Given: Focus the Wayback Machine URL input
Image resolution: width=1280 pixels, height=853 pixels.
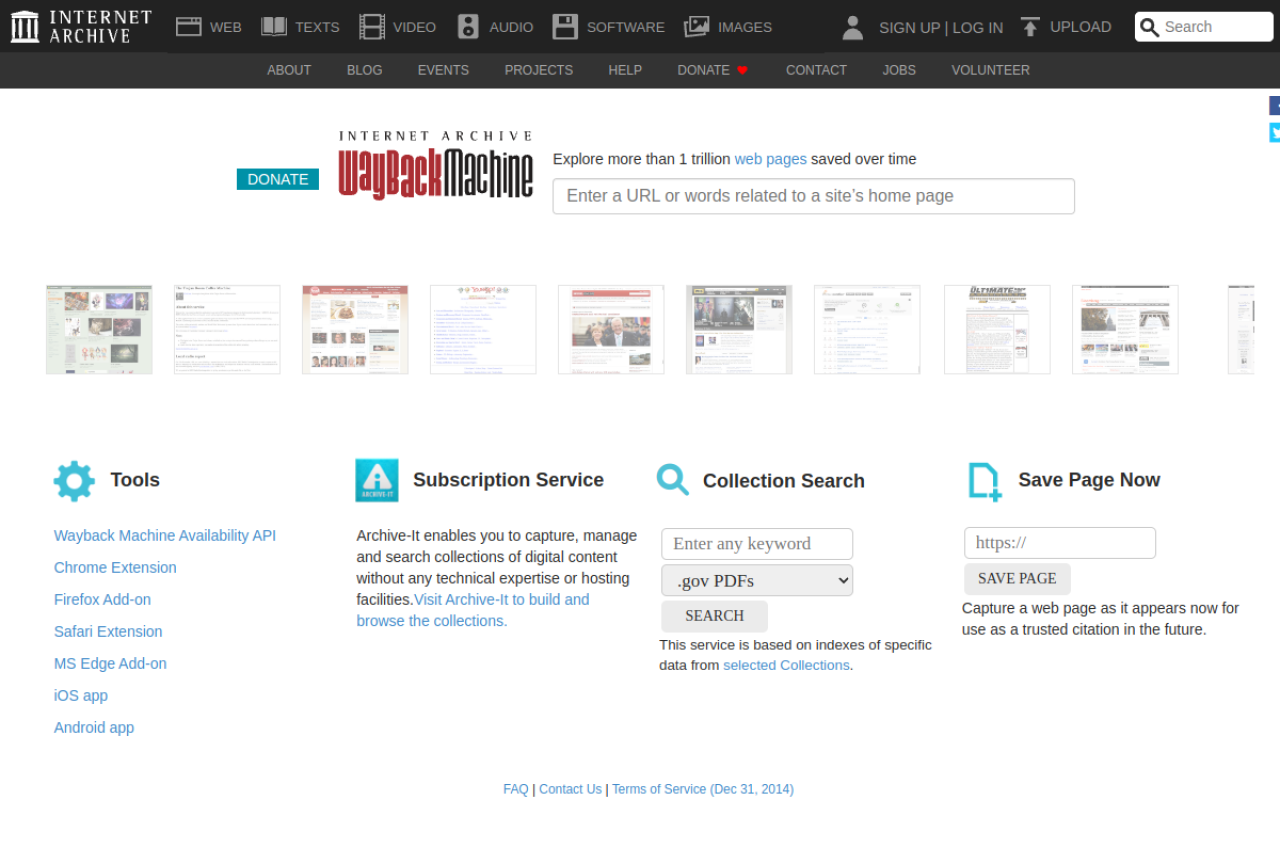Looking at the screenshot, I should [814, 196].
